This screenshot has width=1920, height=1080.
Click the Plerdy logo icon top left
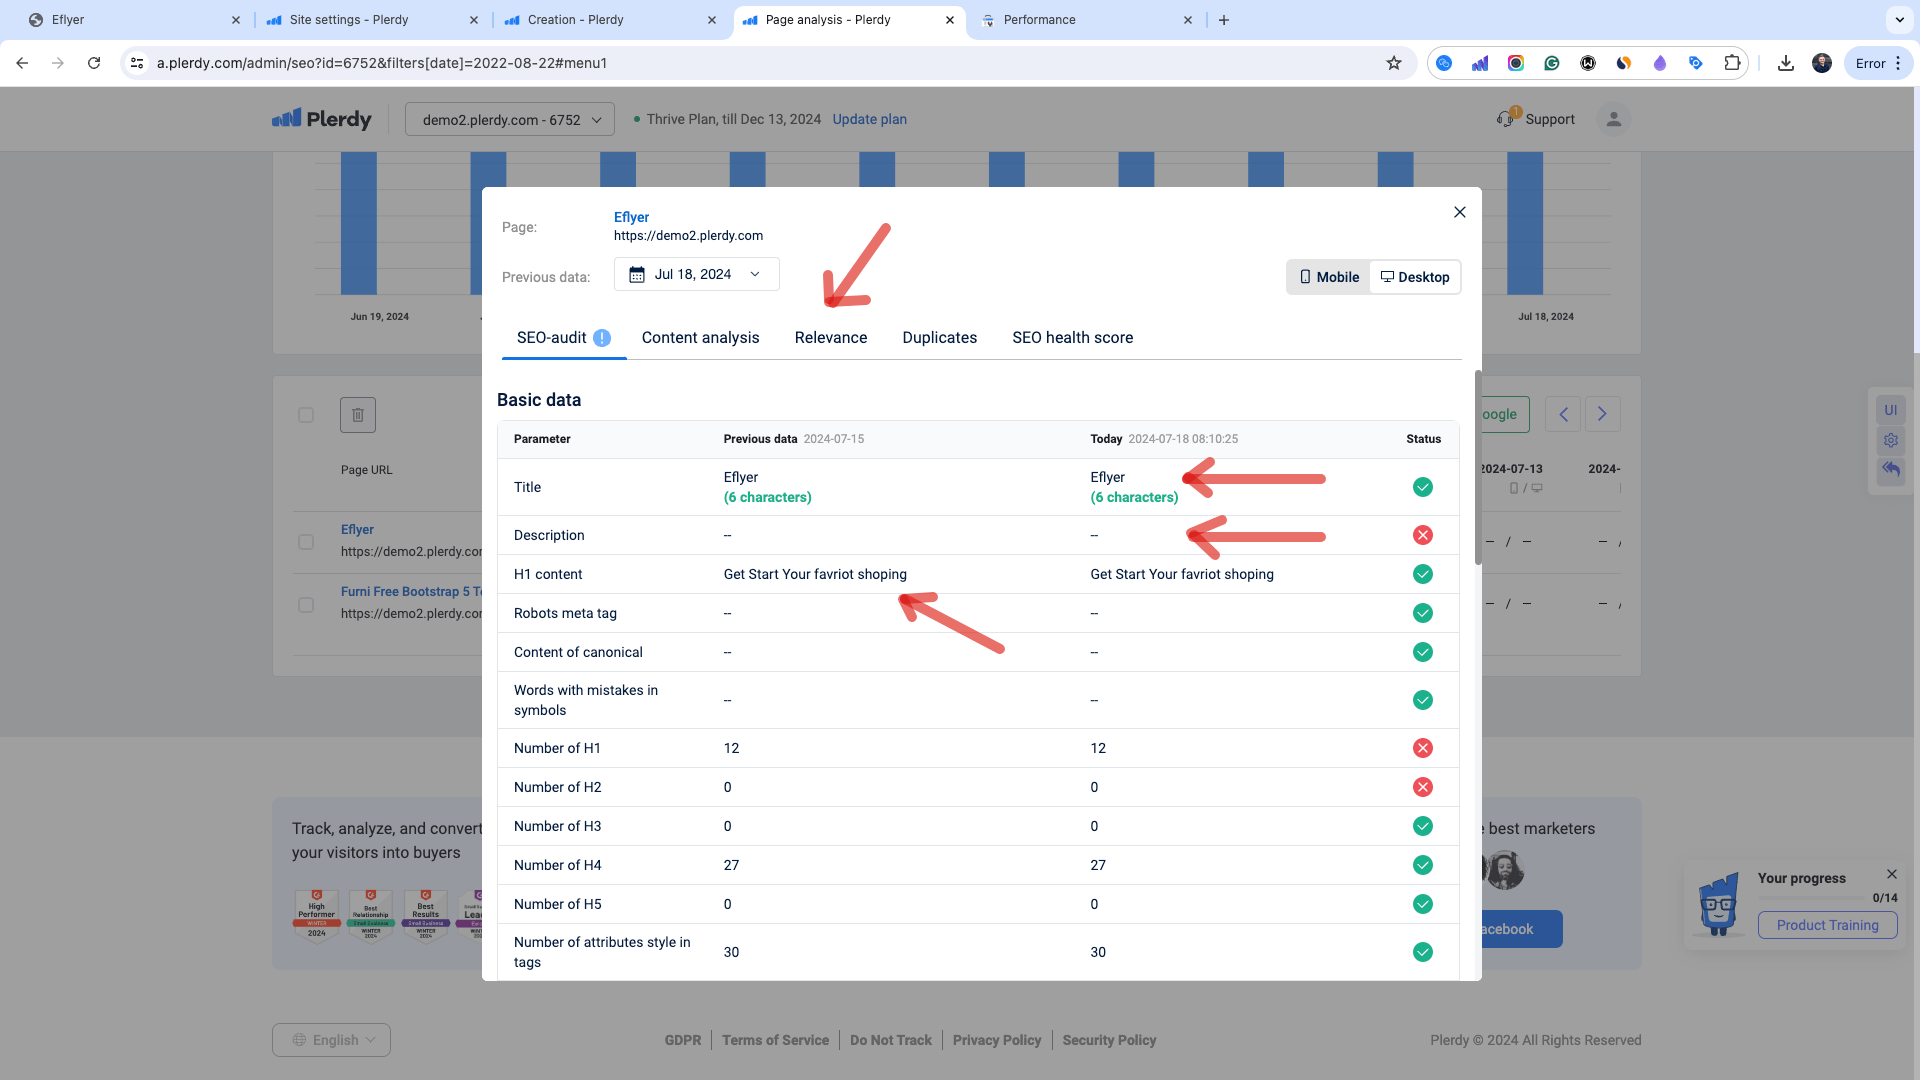pos(287,120)
